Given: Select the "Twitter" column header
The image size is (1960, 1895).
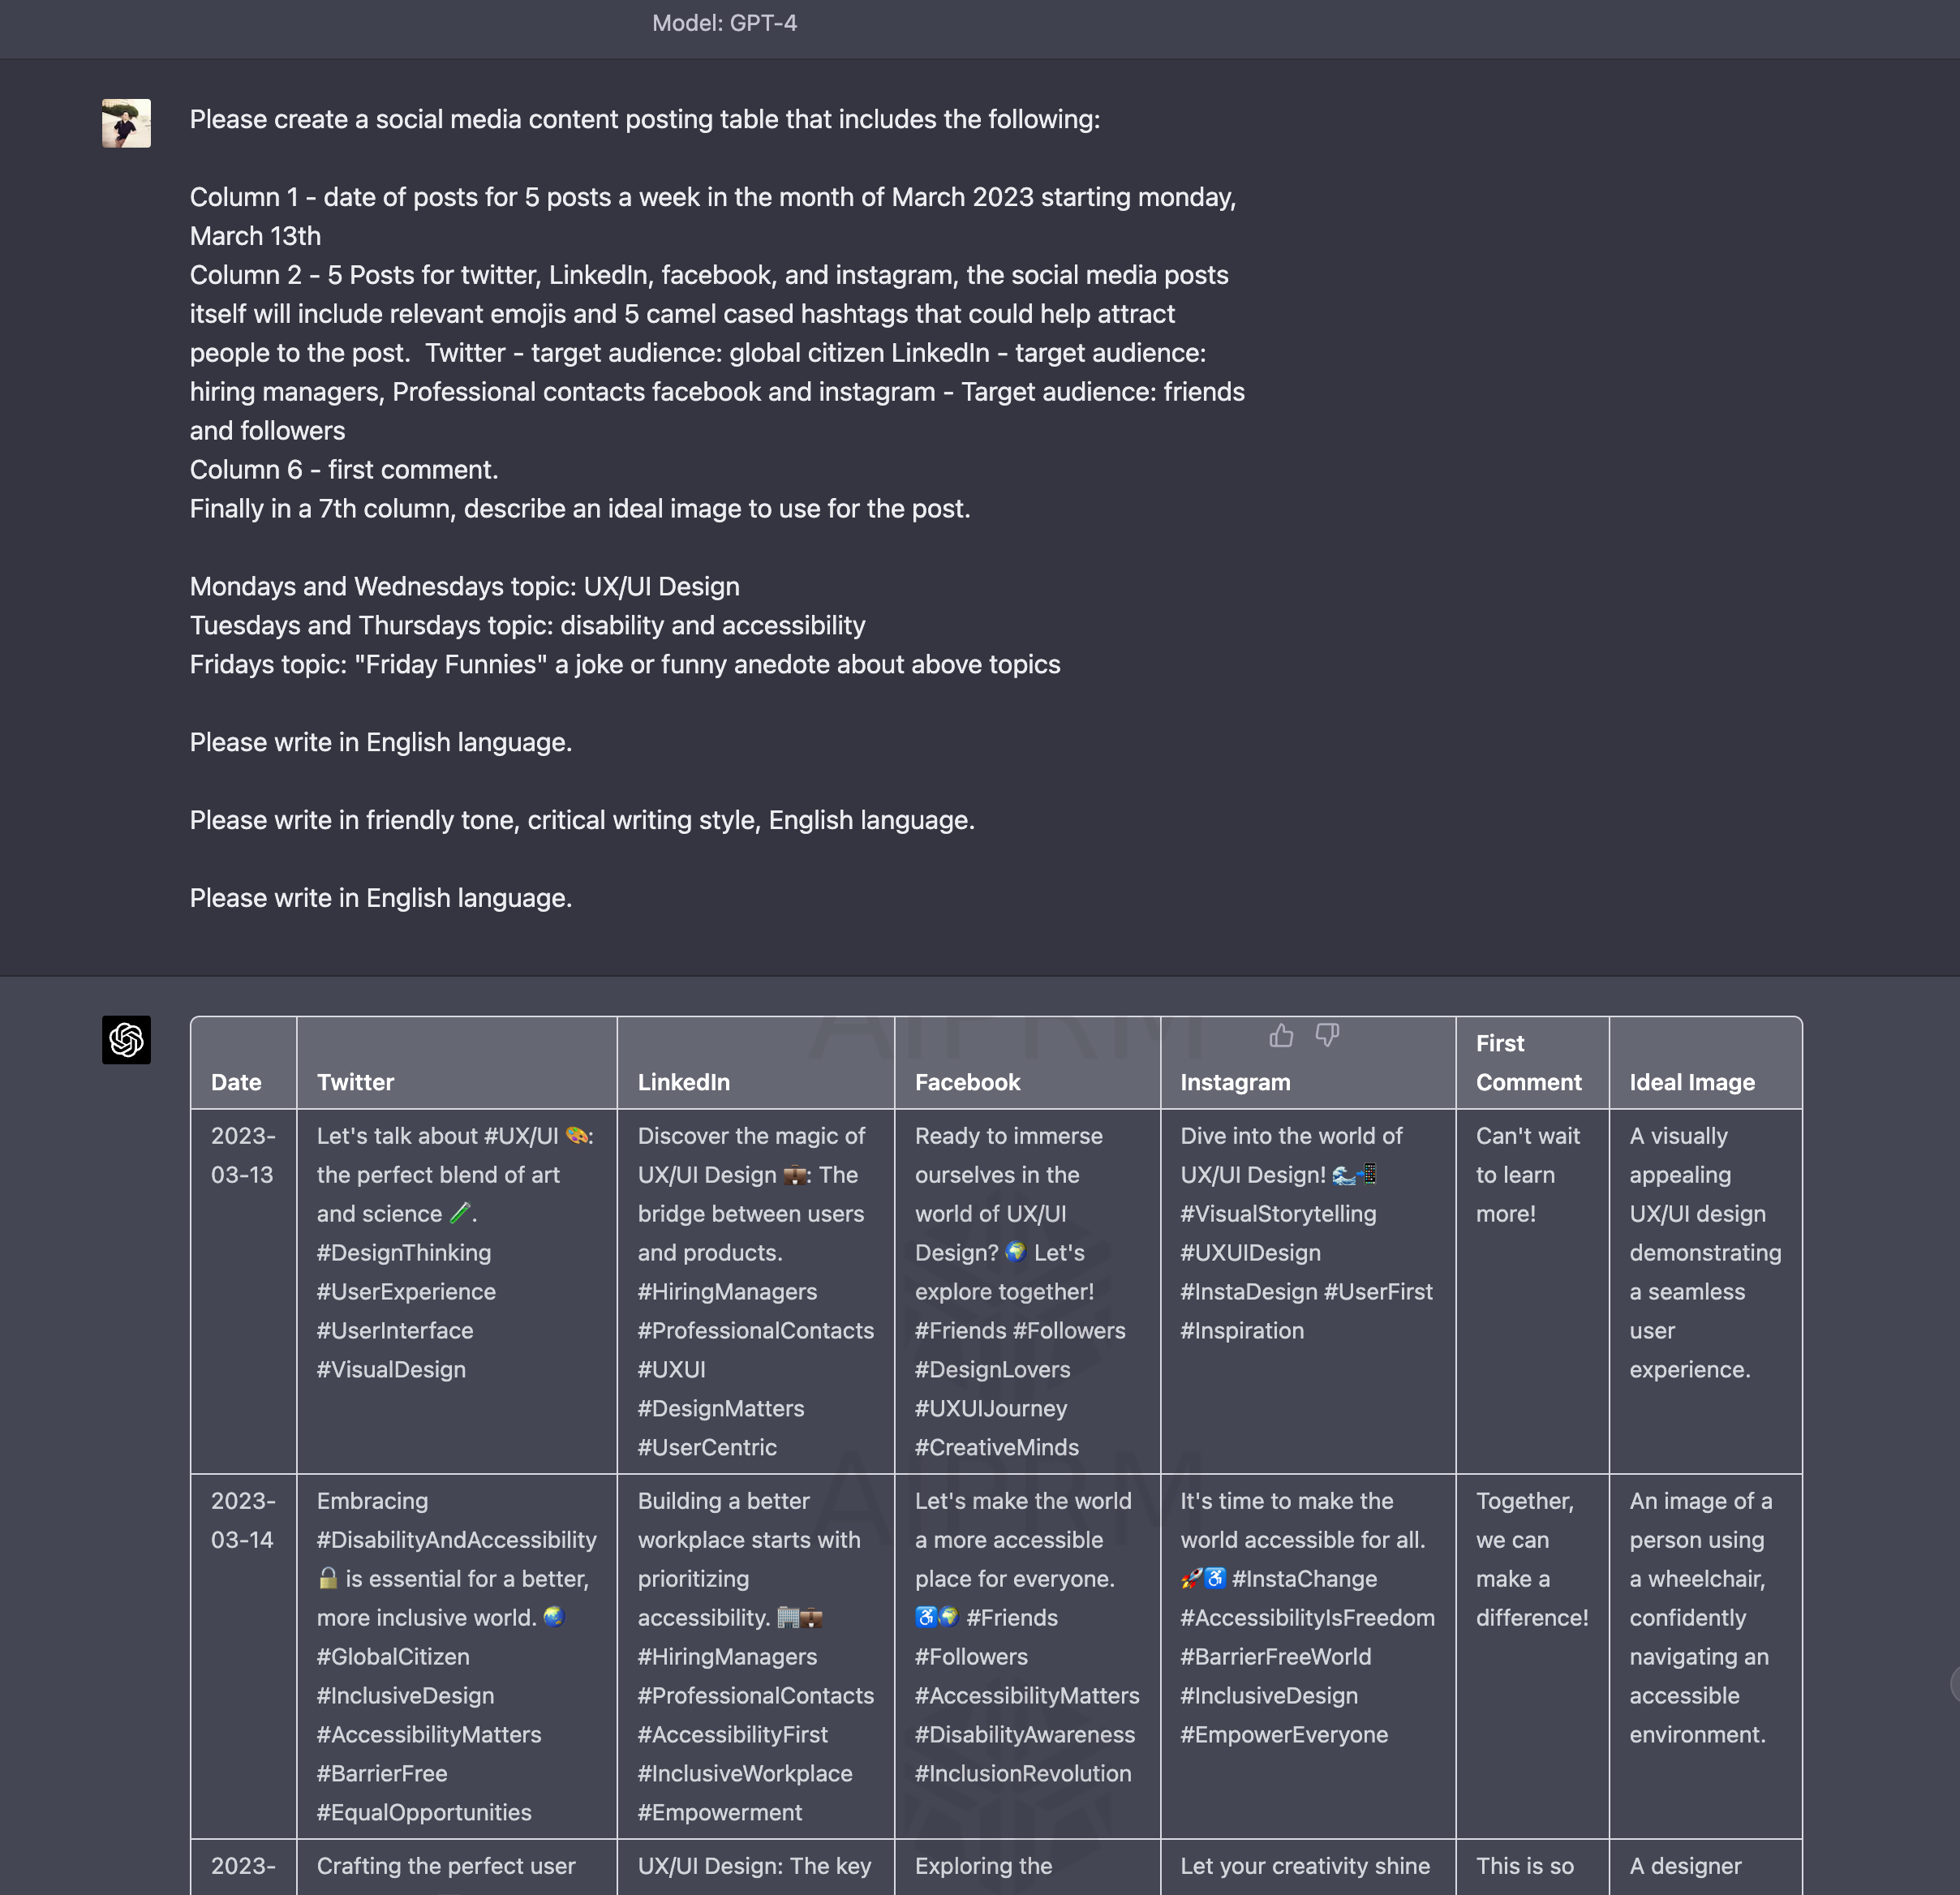Looking at the screenshot, I should (x=355, y=1082).
